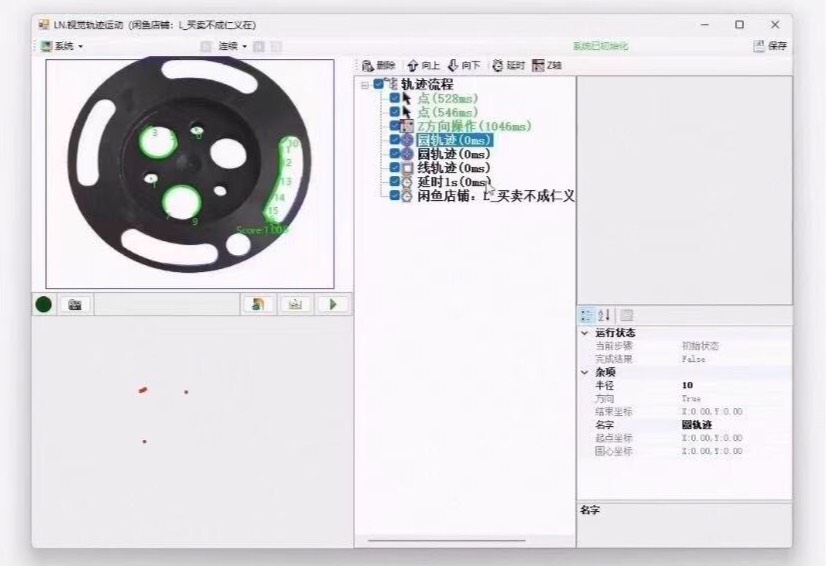
Task: Toggle checkbox for 点(528ms)
Action: (x=395, y=98)
